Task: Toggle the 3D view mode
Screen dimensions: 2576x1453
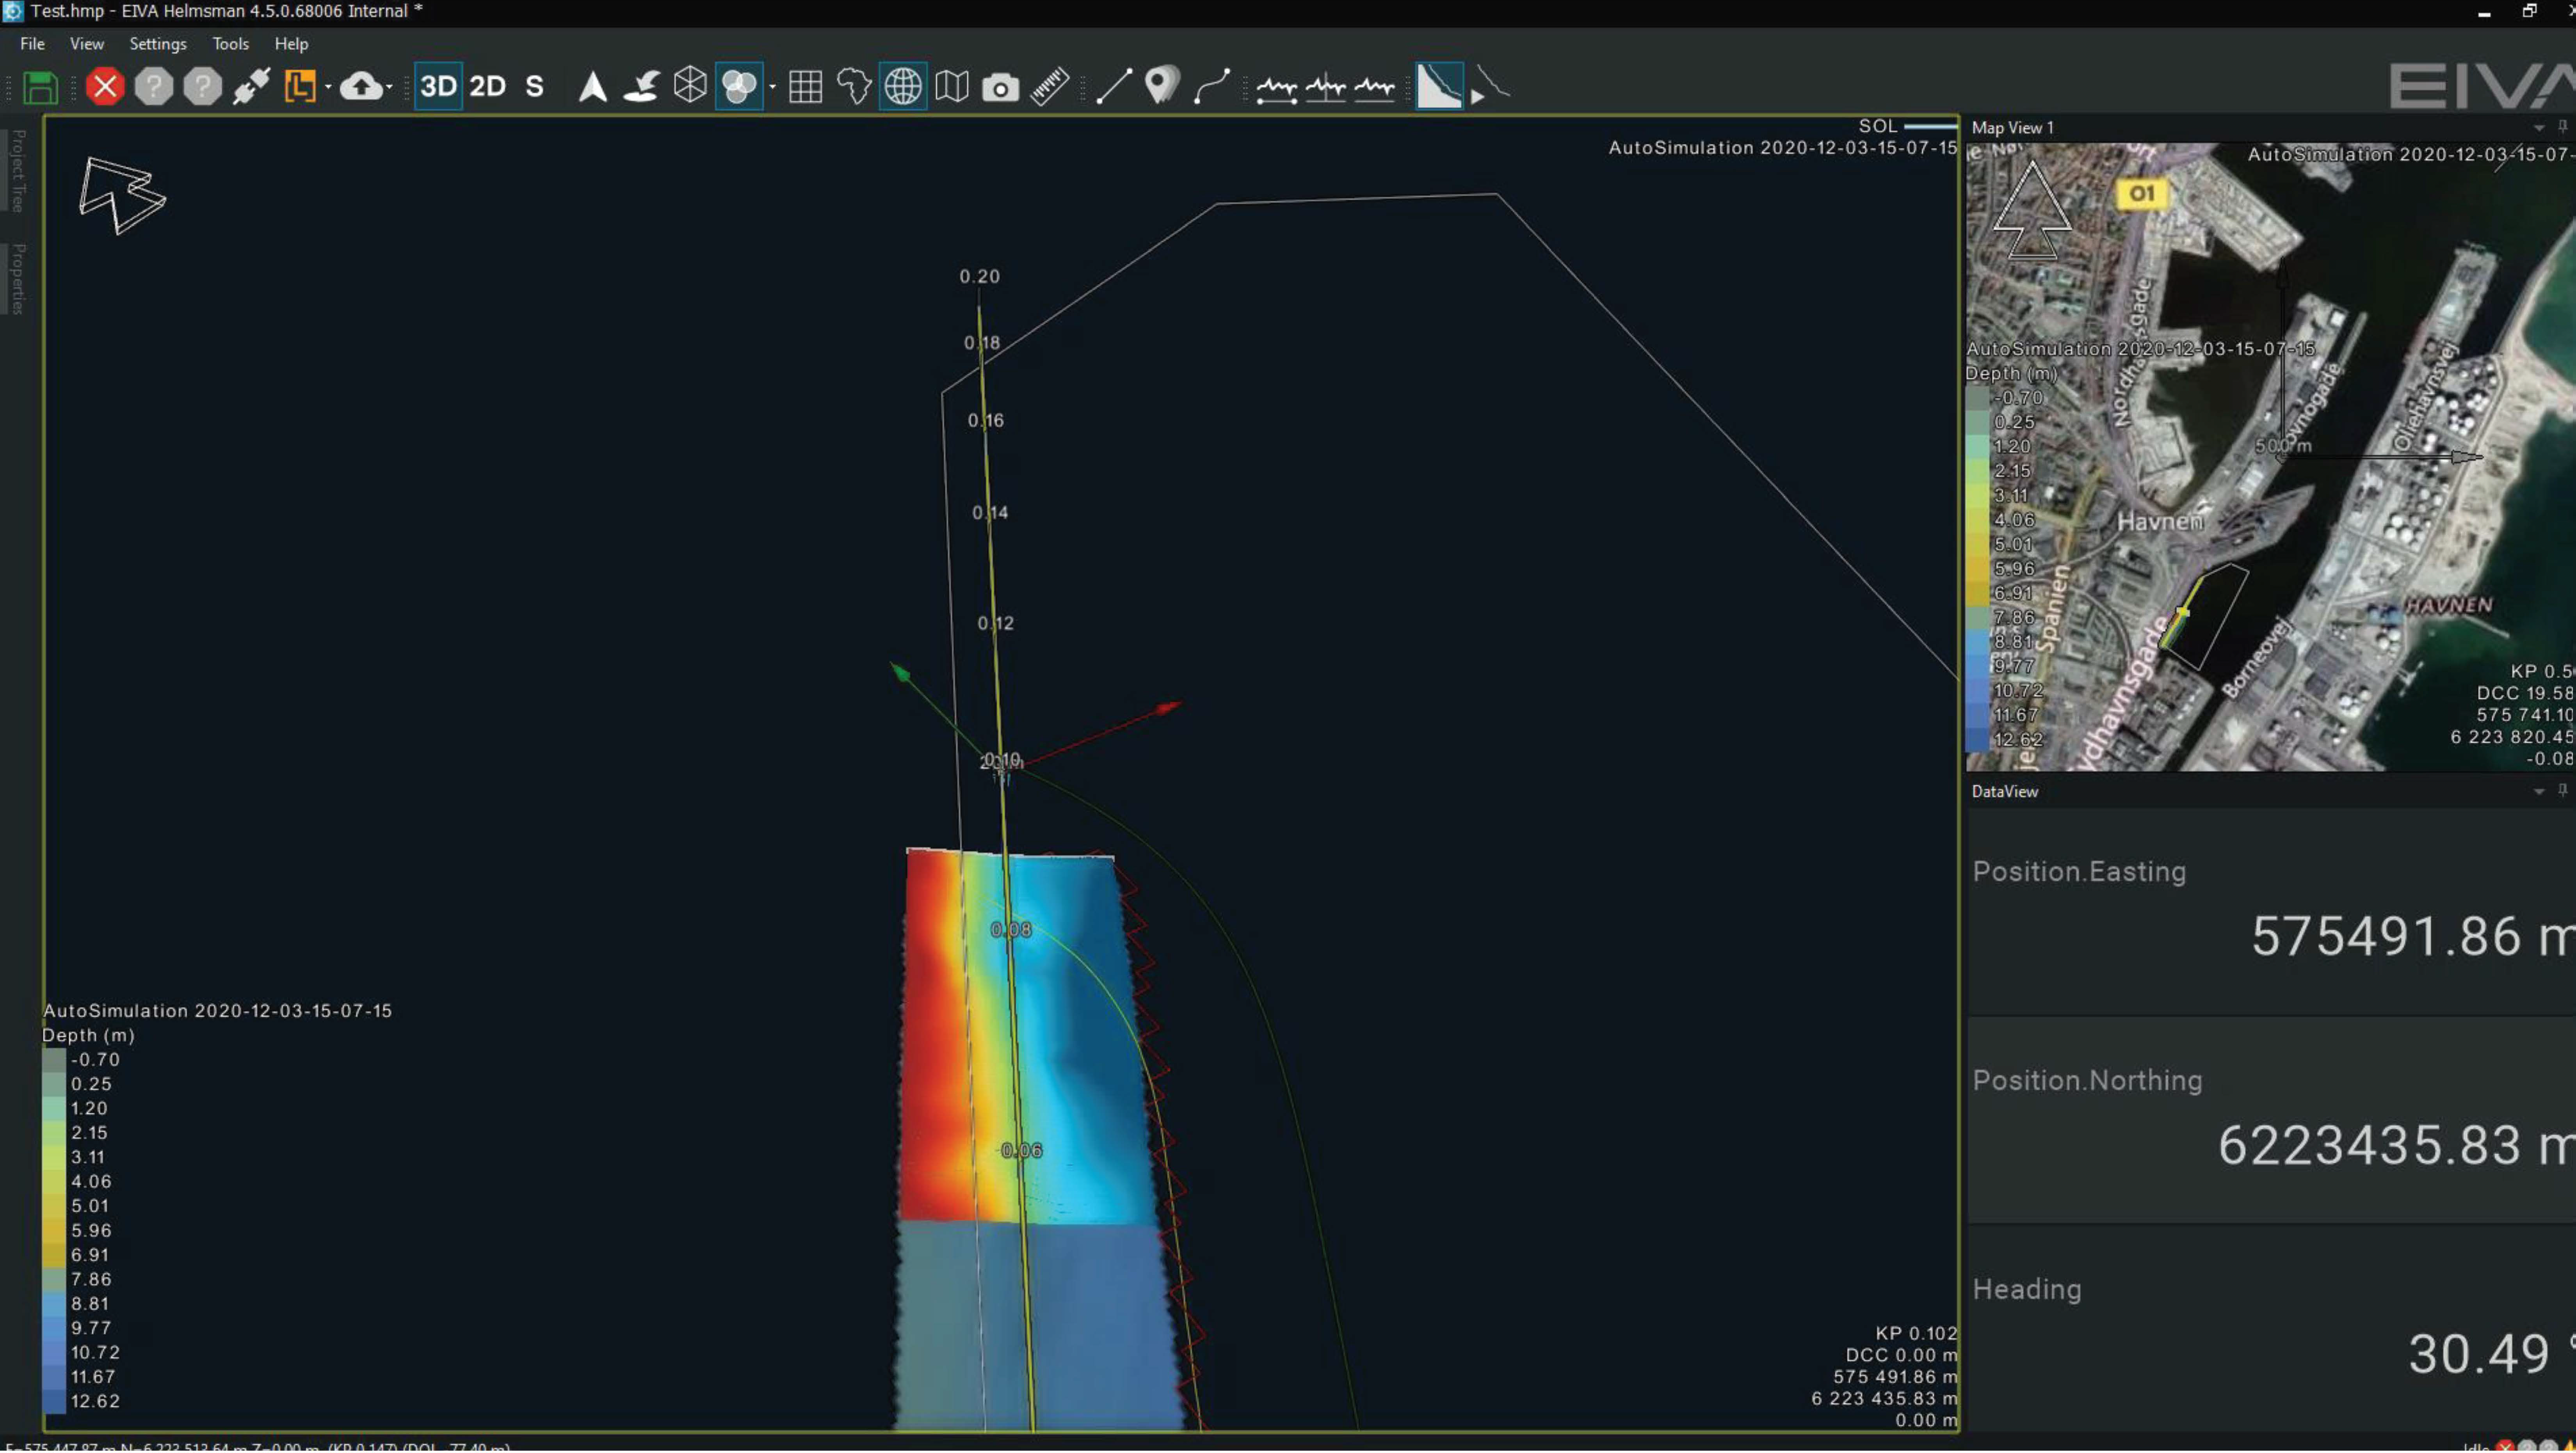Action: click(x=437, y=87)
